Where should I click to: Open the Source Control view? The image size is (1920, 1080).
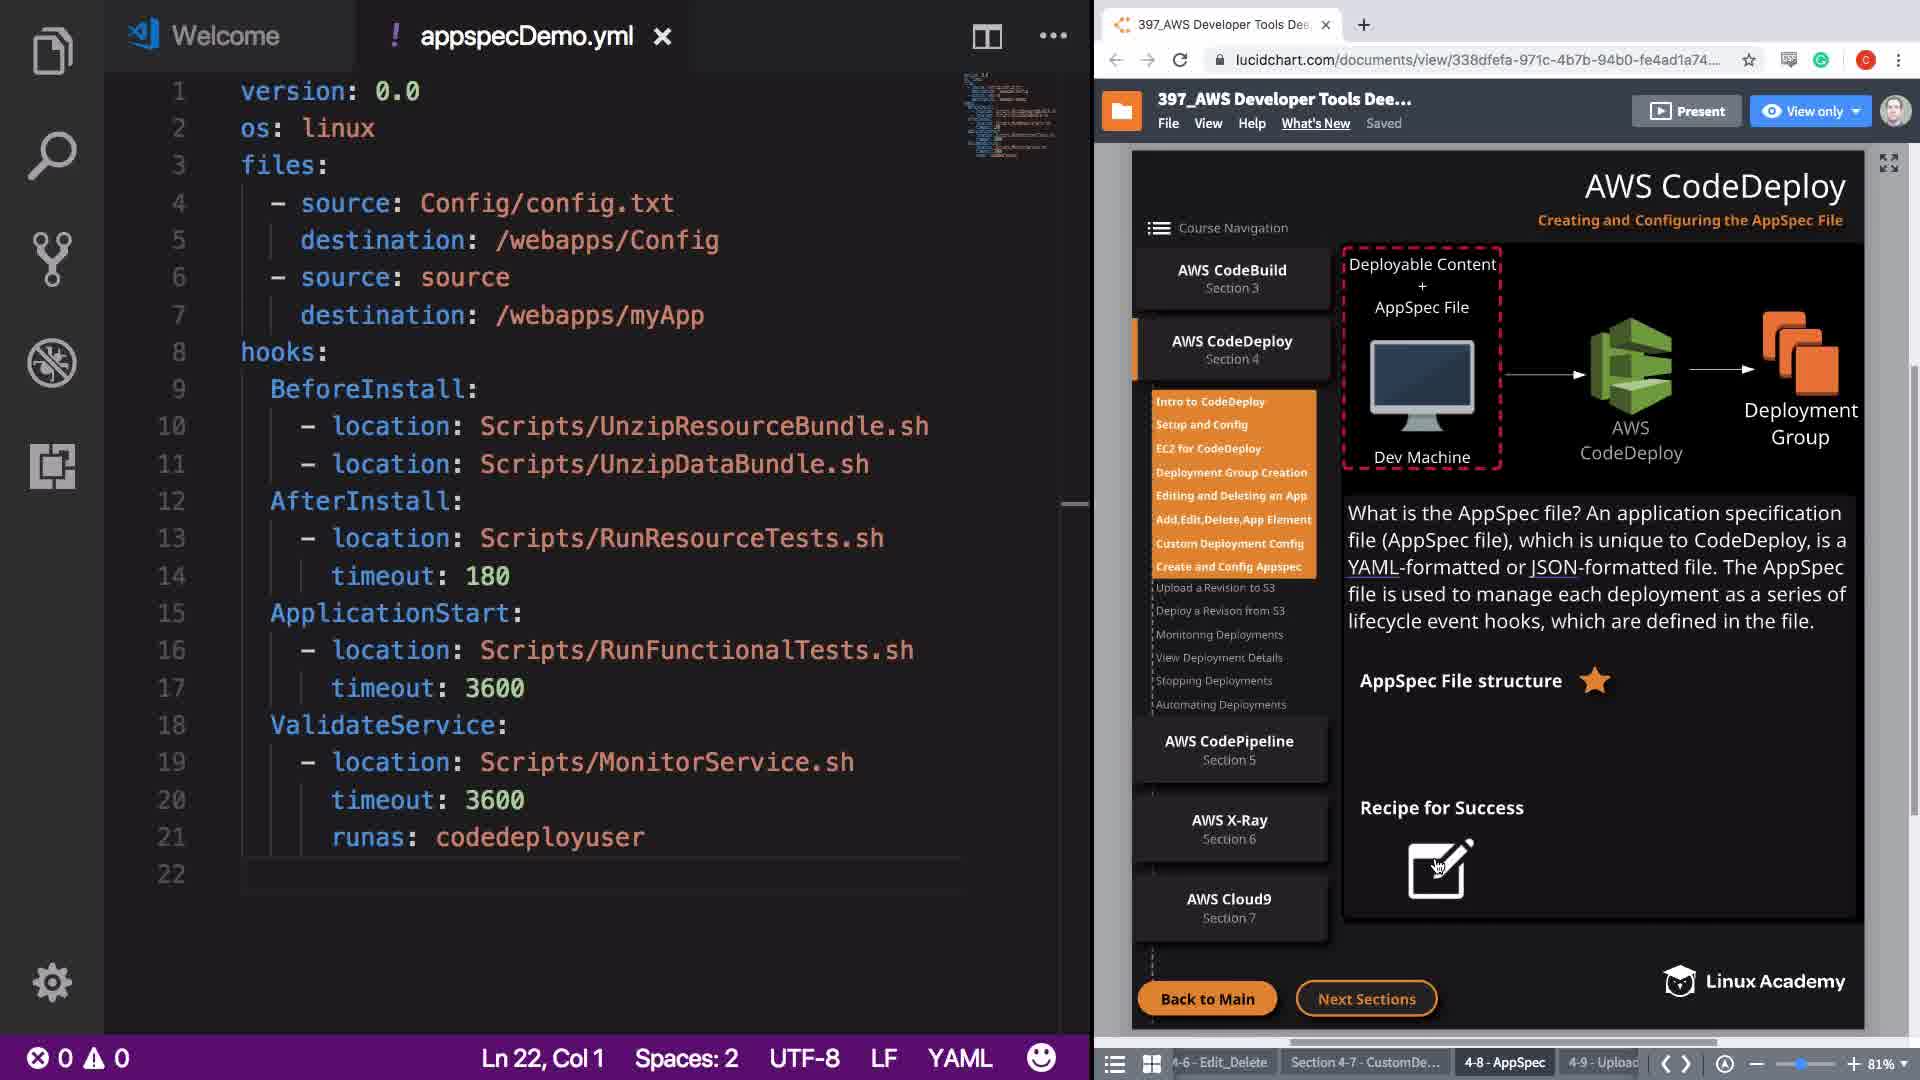point(52,259)
